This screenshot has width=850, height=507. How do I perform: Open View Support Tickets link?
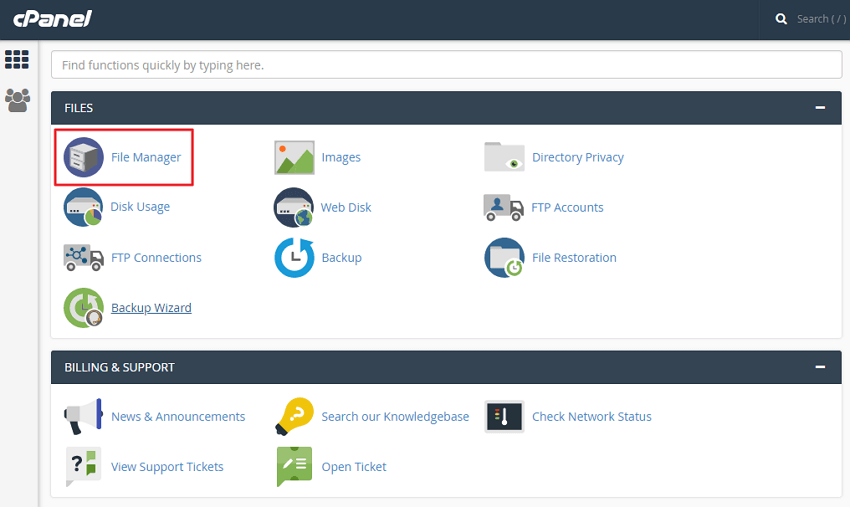pyautogui.click(x=167, y=467)
